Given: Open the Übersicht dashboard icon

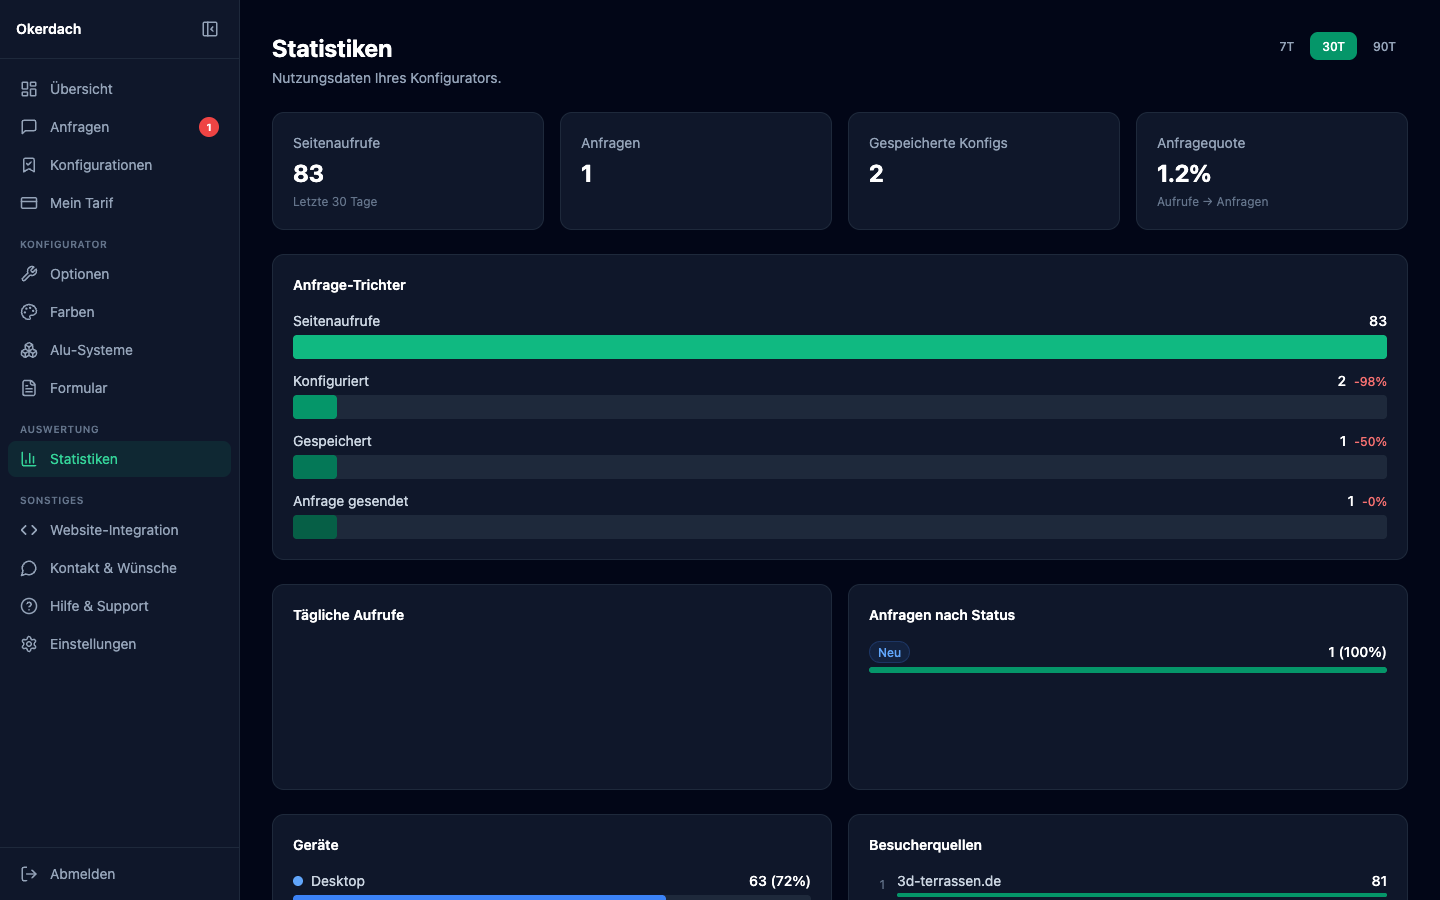Looking at the screenshot, I should (29, 89).
